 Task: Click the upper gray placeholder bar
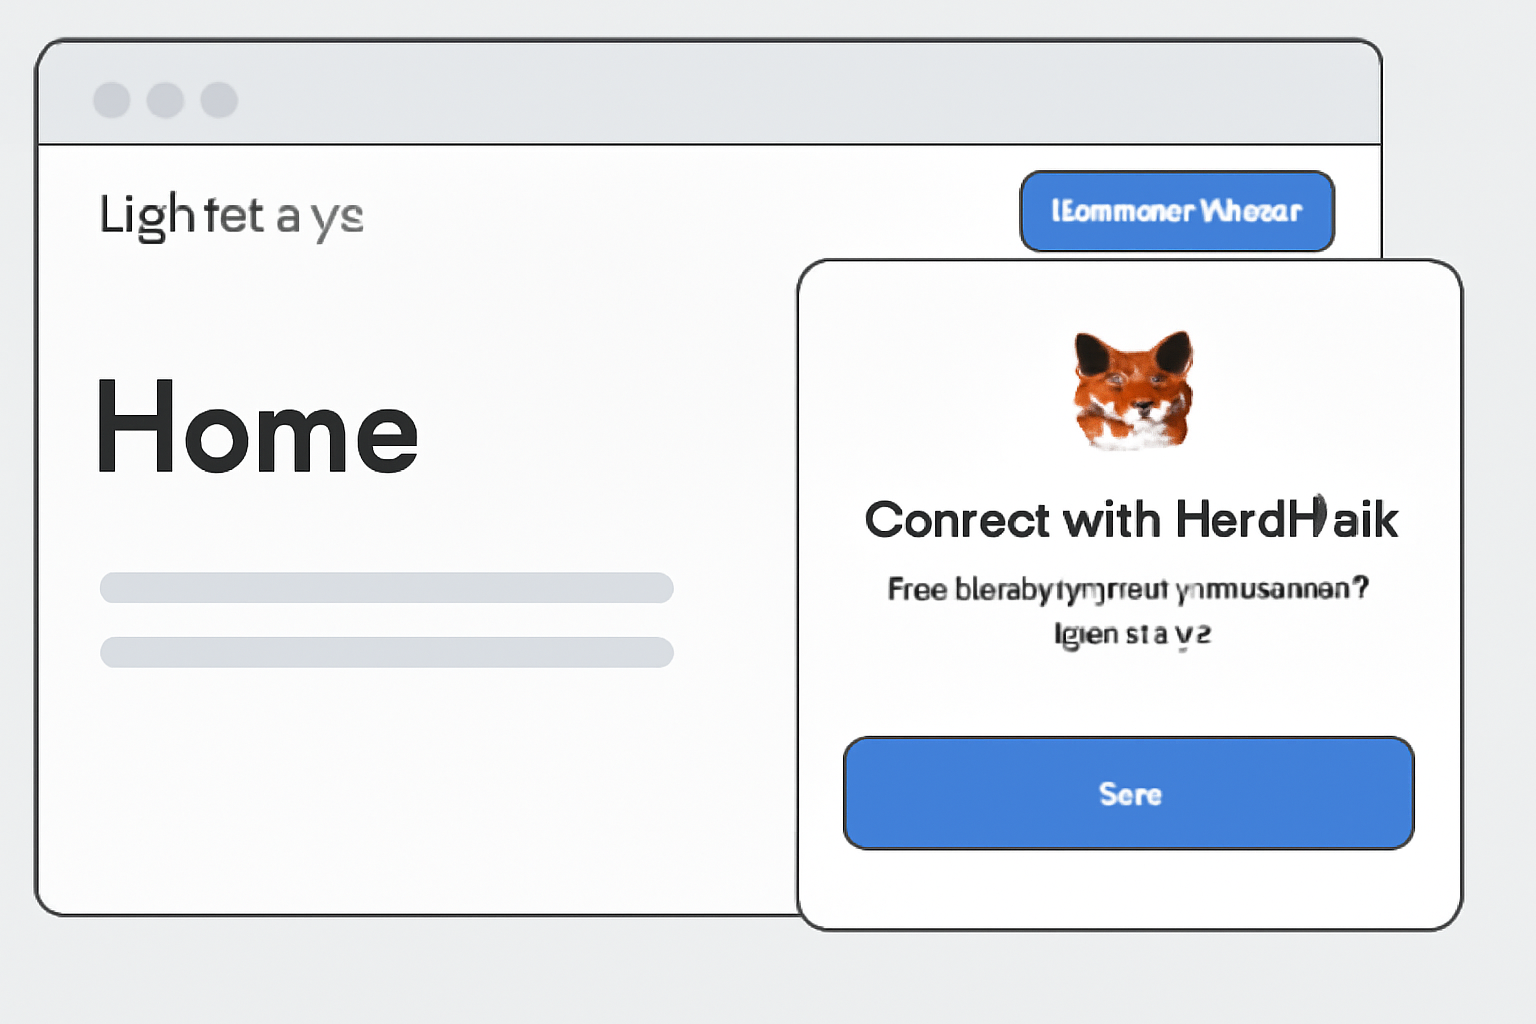pos(386,588)
